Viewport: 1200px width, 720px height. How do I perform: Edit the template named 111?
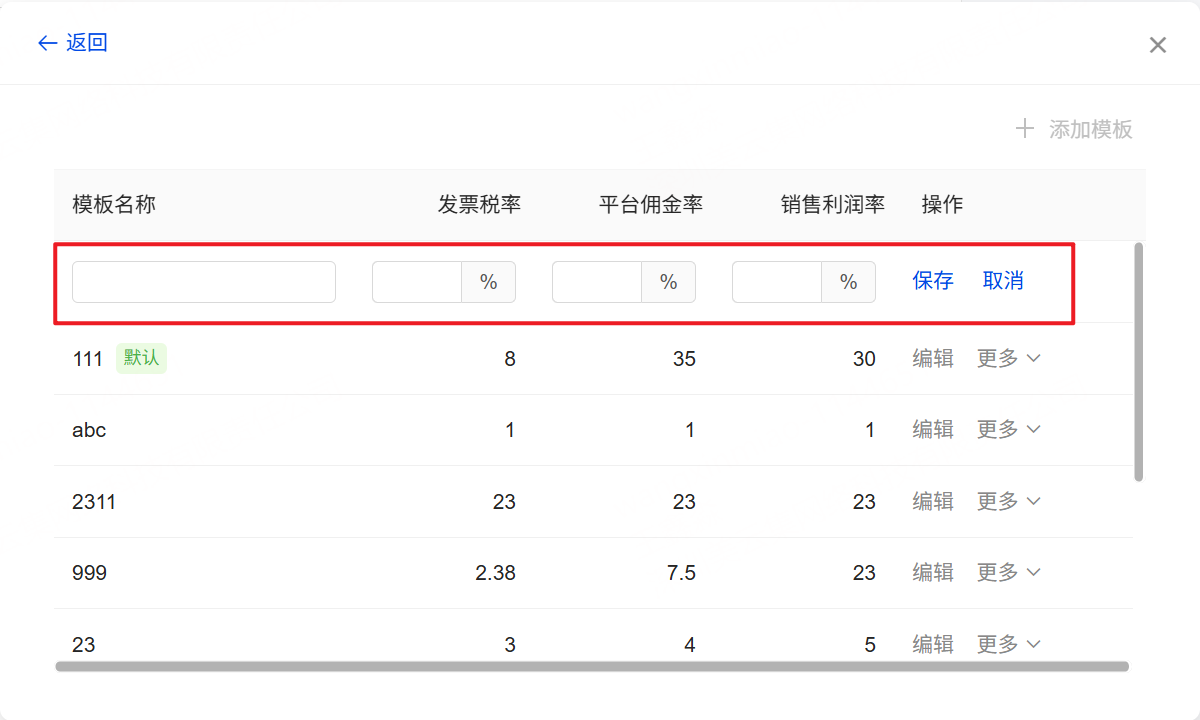click(932, 359)
